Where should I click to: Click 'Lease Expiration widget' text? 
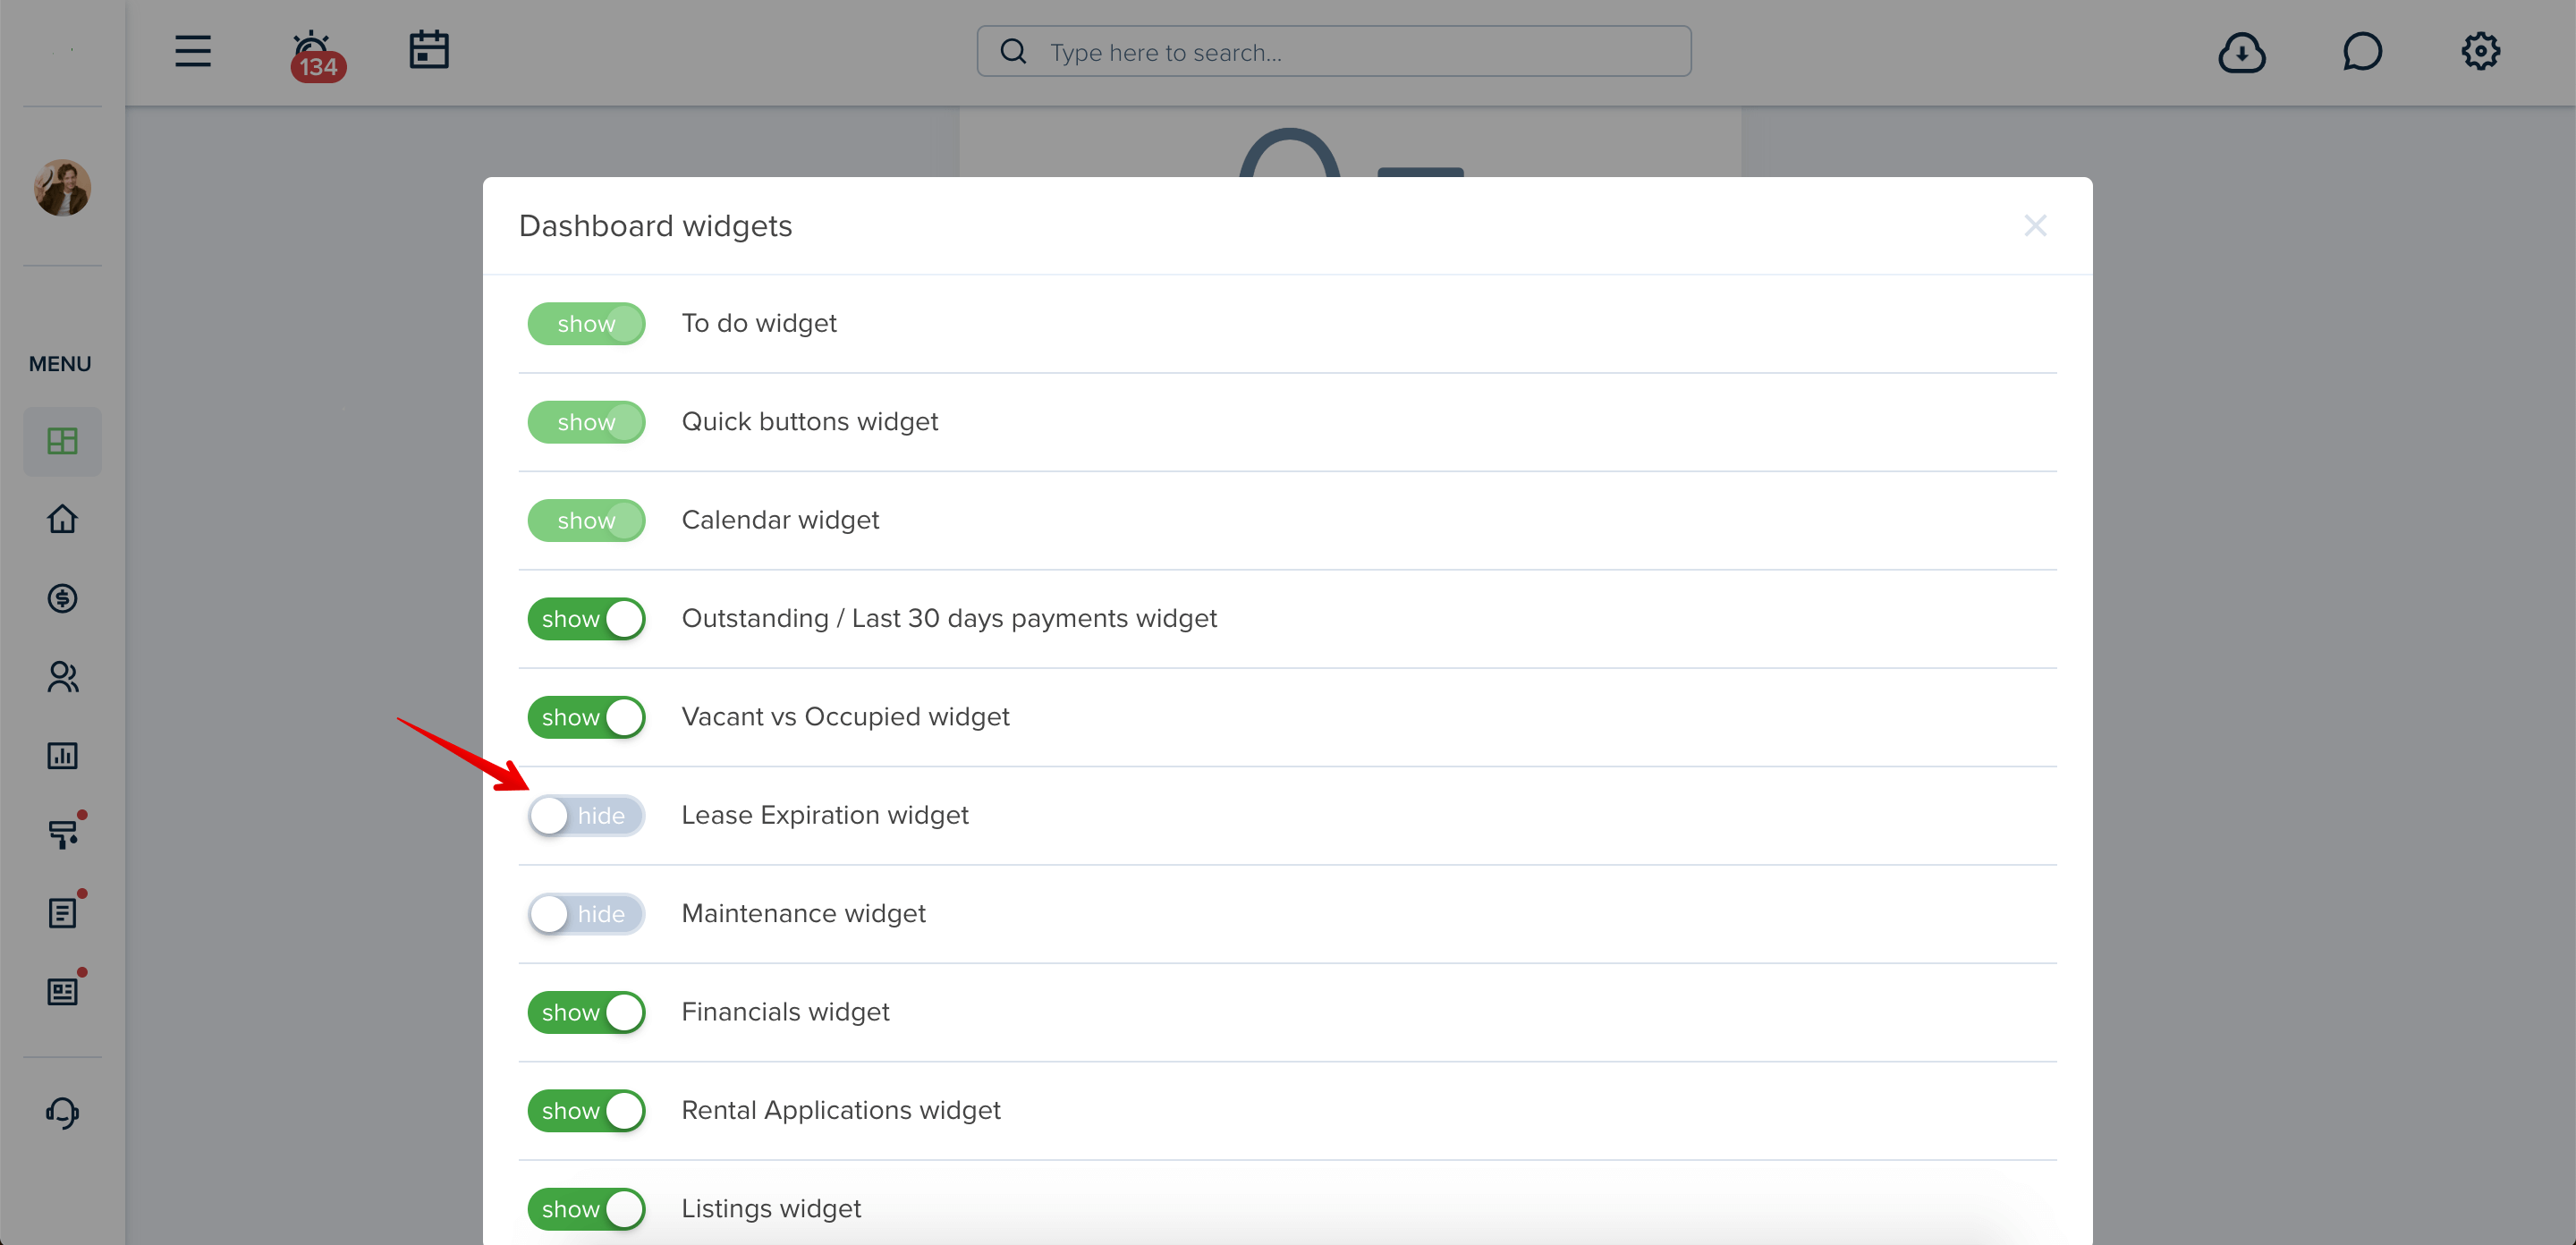825,815
